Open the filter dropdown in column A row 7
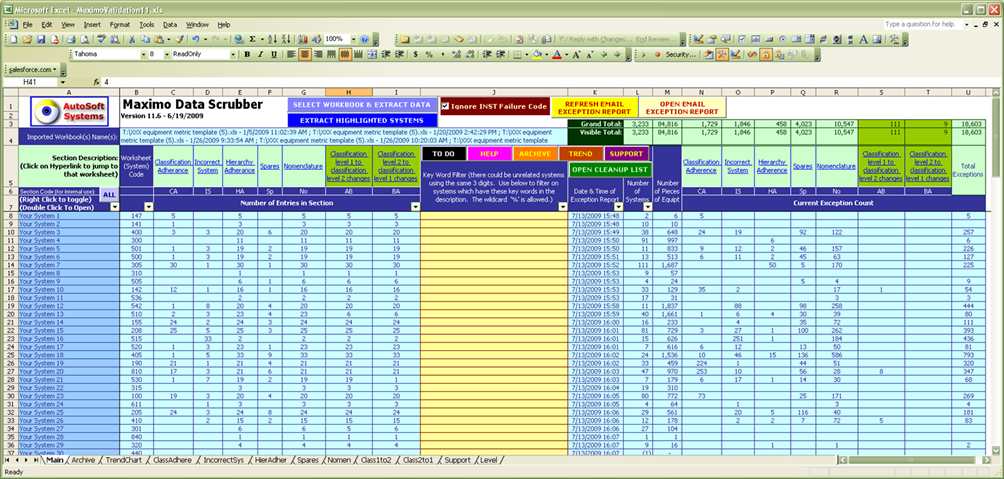This screenshot has height=479, width=1004. (113, 206)
